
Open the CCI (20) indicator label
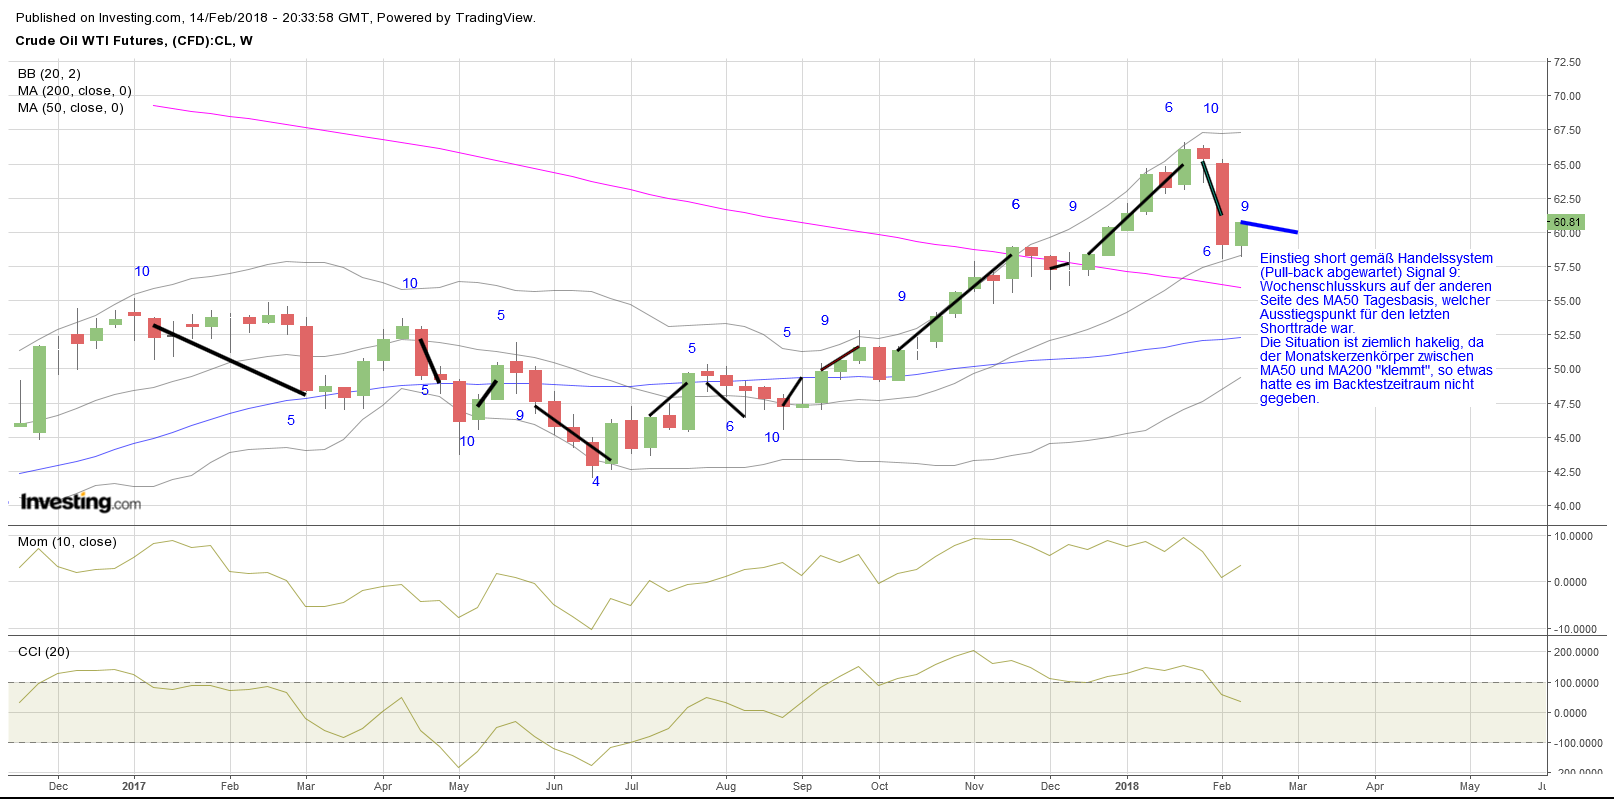44,652
